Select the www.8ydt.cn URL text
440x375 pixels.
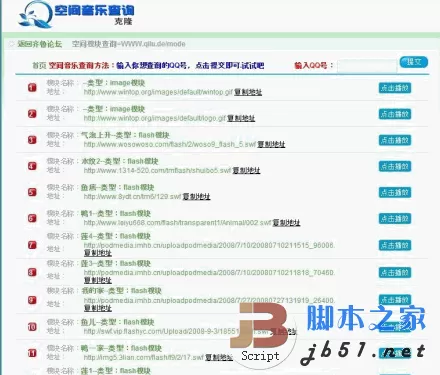click(x=132, y=196)
